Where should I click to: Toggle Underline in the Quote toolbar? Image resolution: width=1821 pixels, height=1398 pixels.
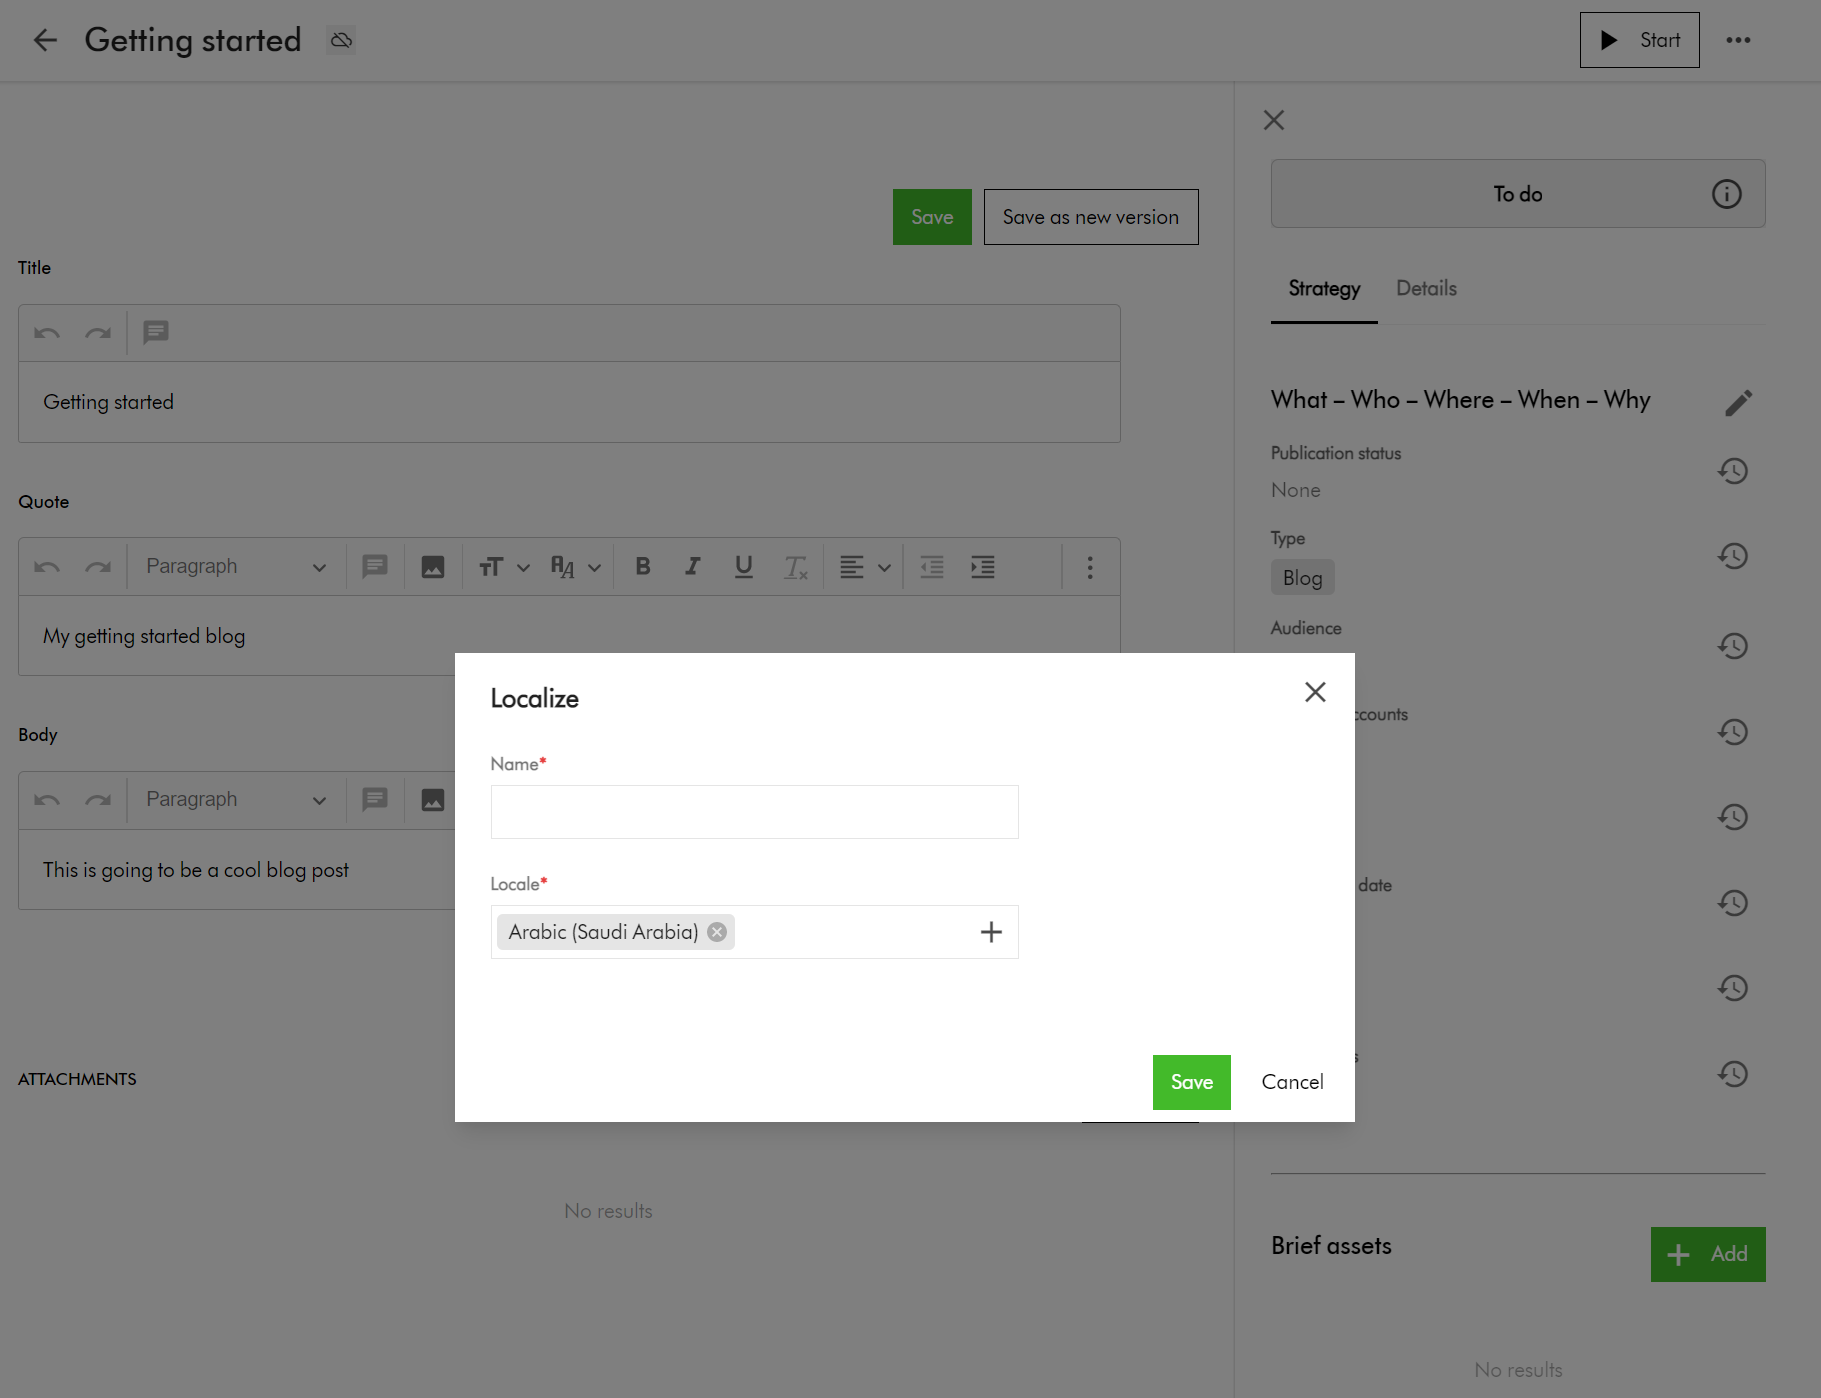coord(743,567)
